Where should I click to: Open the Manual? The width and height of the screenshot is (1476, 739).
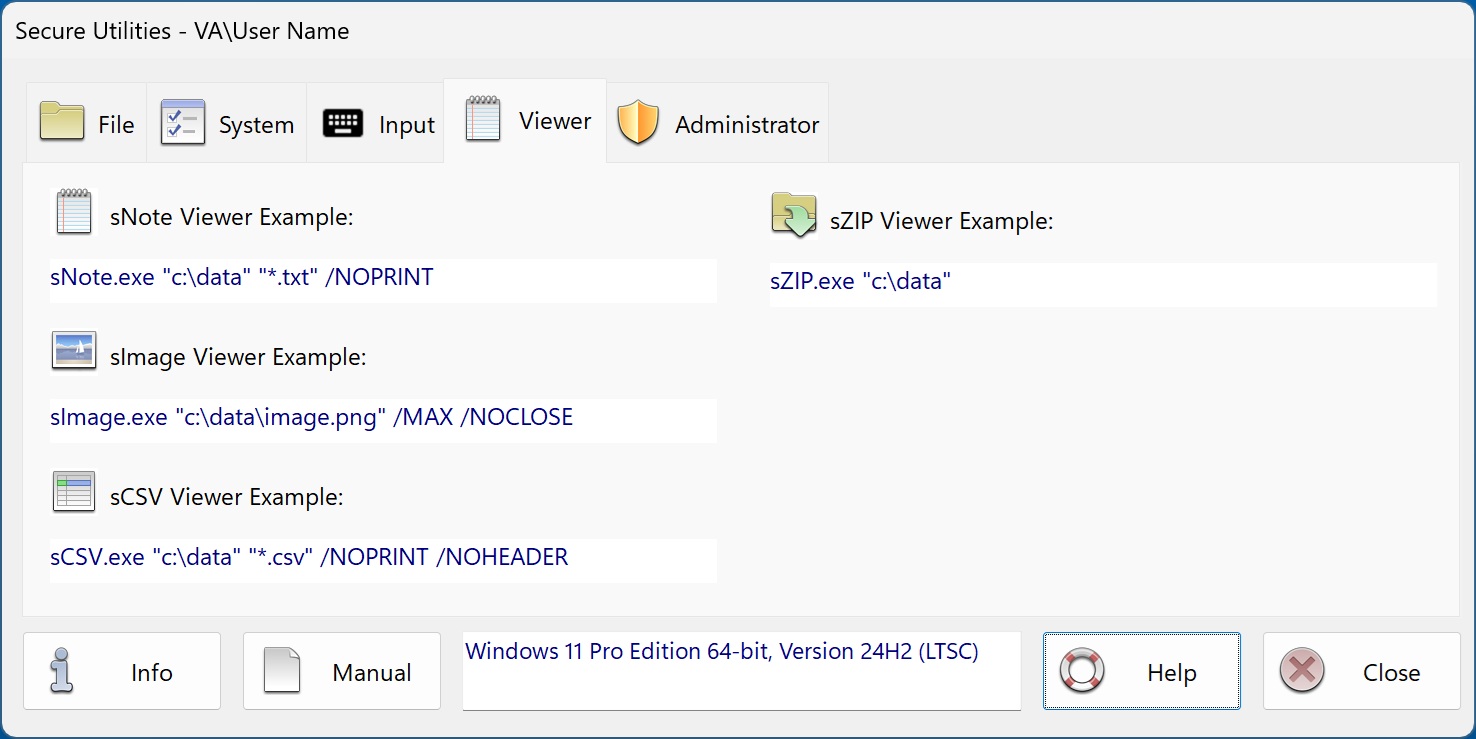point(341,671)
